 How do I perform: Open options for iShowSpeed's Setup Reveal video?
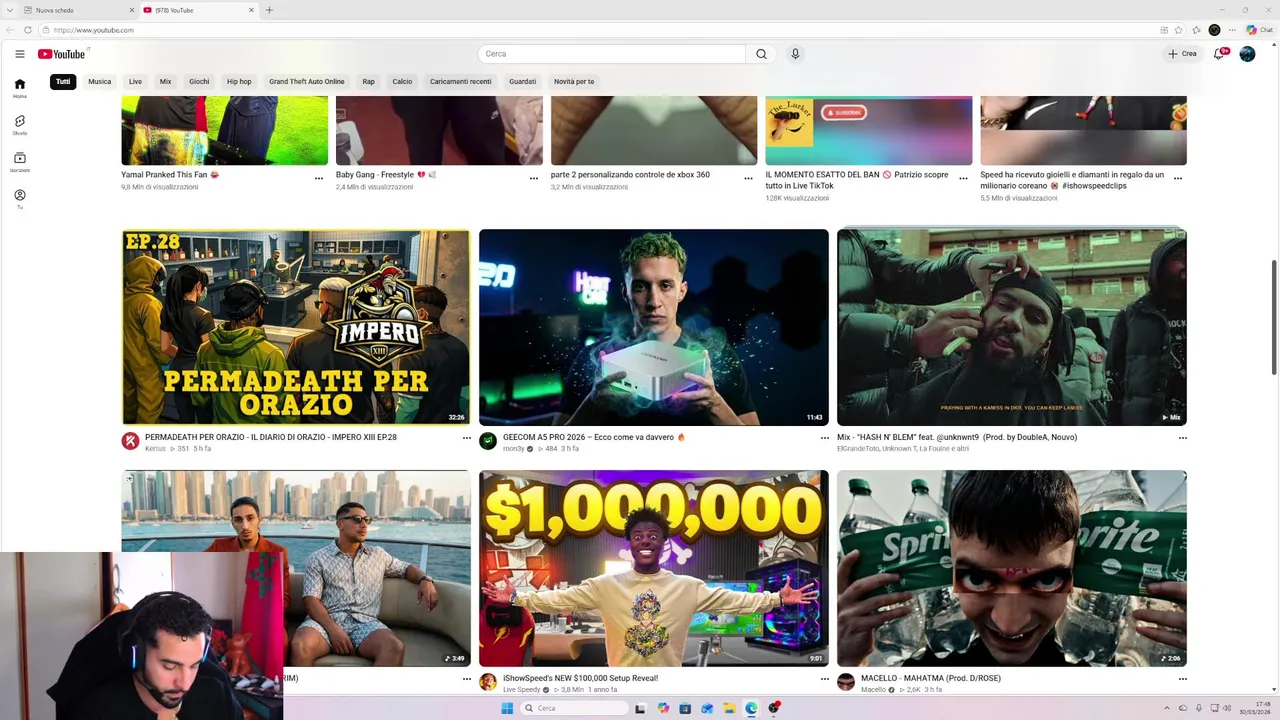[824, 679]
